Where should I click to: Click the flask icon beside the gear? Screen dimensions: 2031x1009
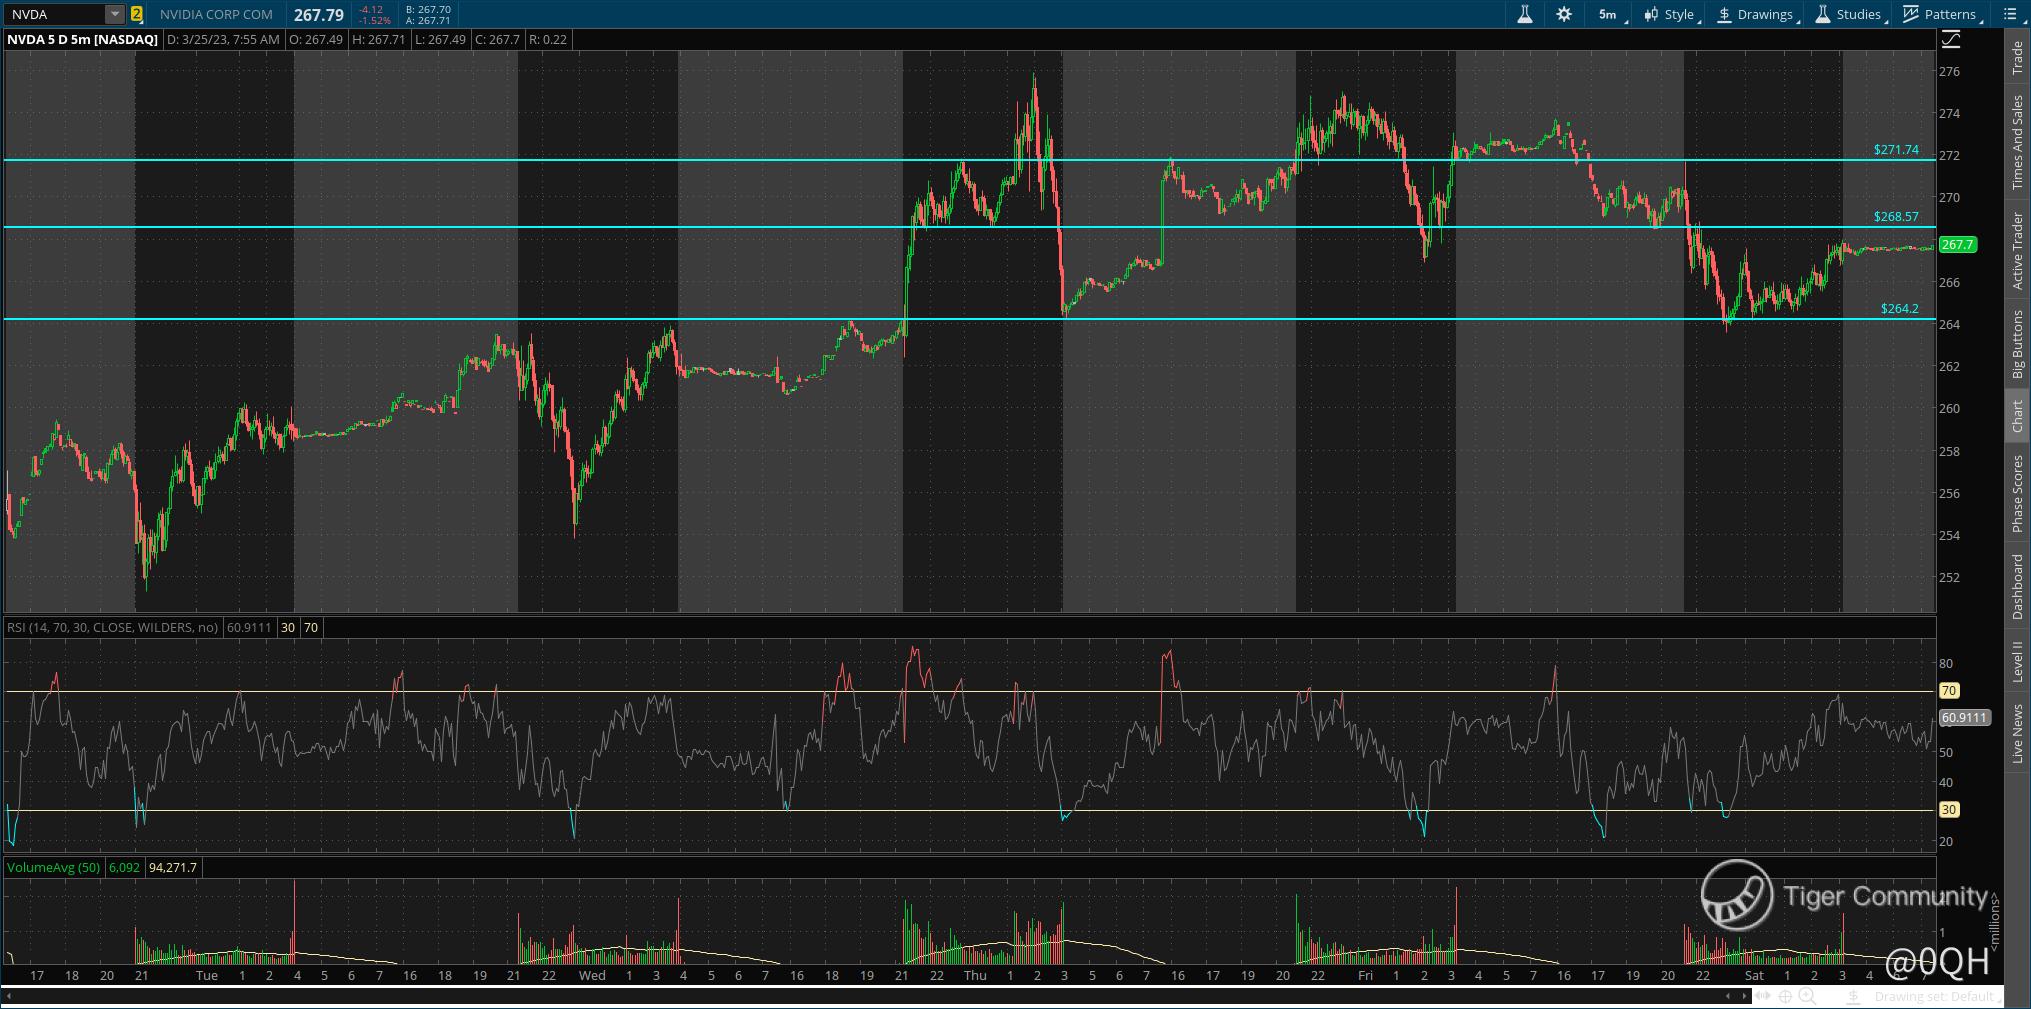point(1525,14)
